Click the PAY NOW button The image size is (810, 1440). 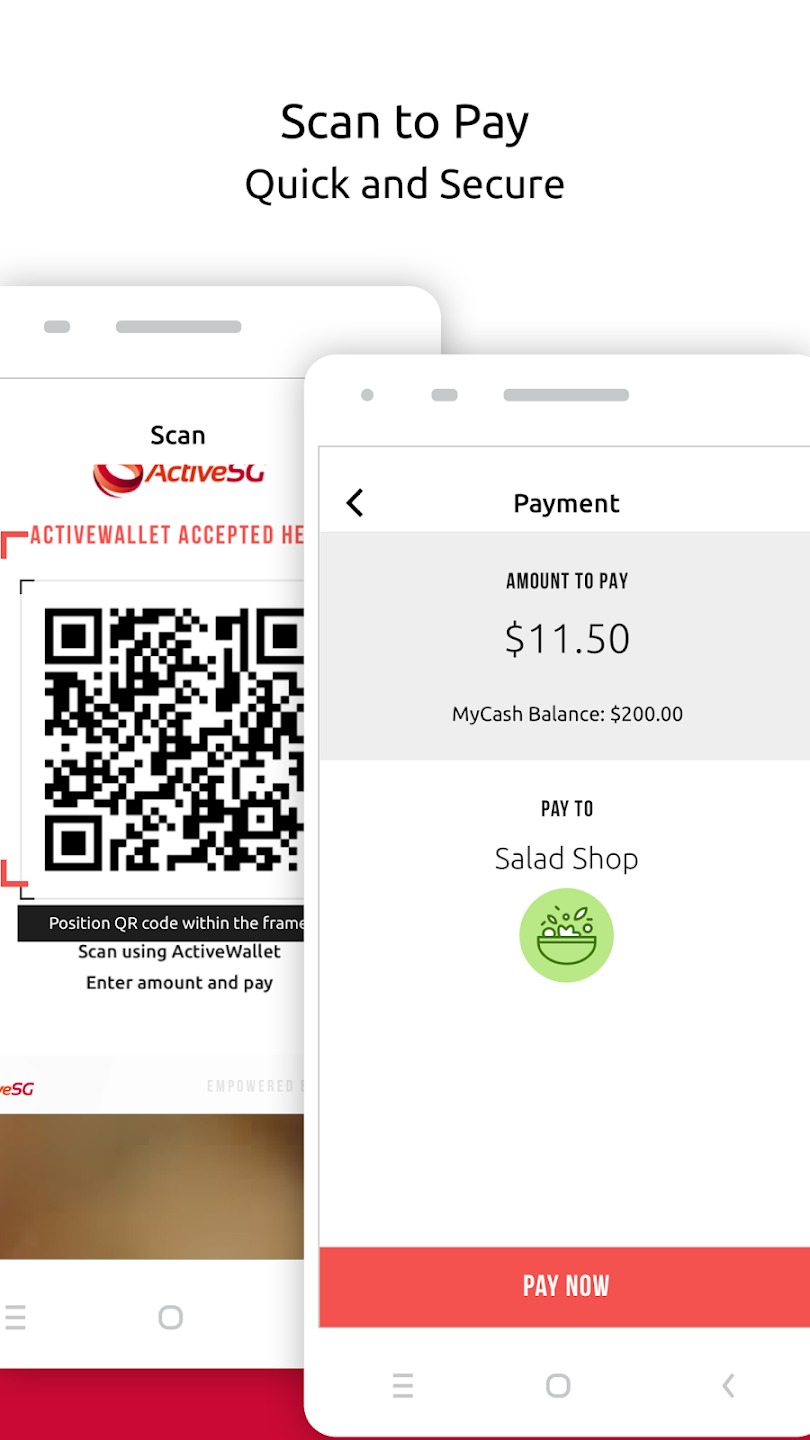[564, 1286]
